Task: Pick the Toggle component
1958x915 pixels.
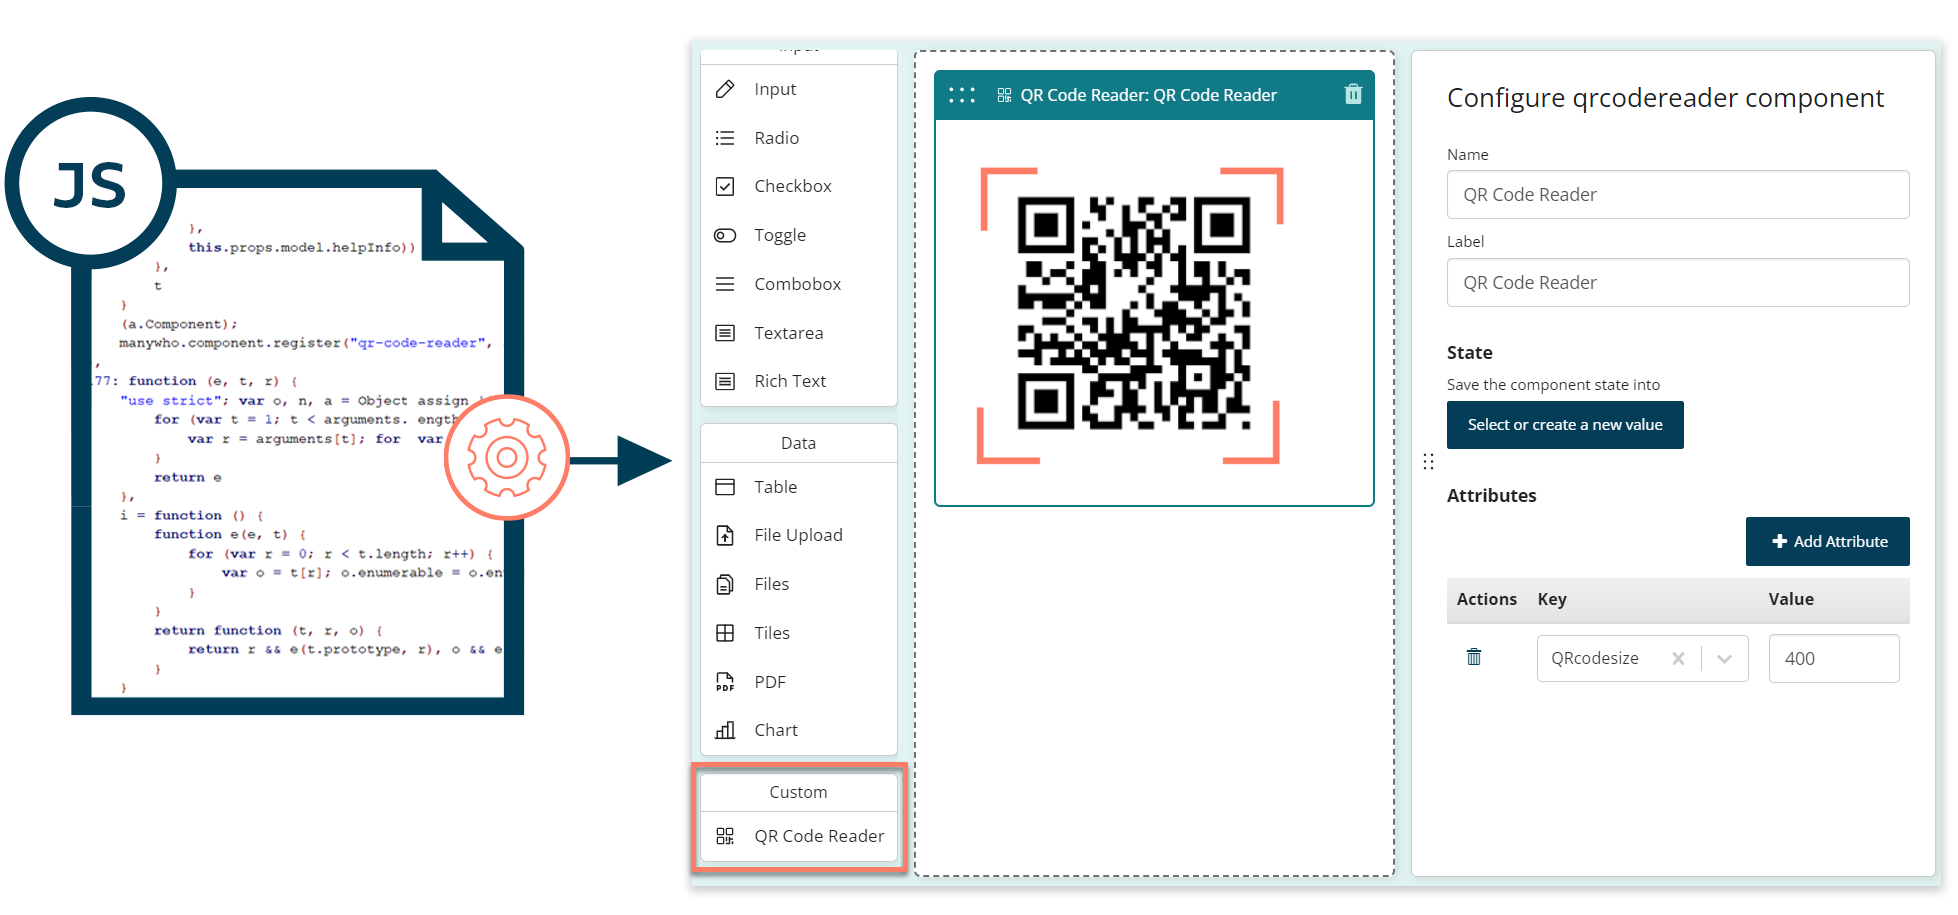Action: 779,235
